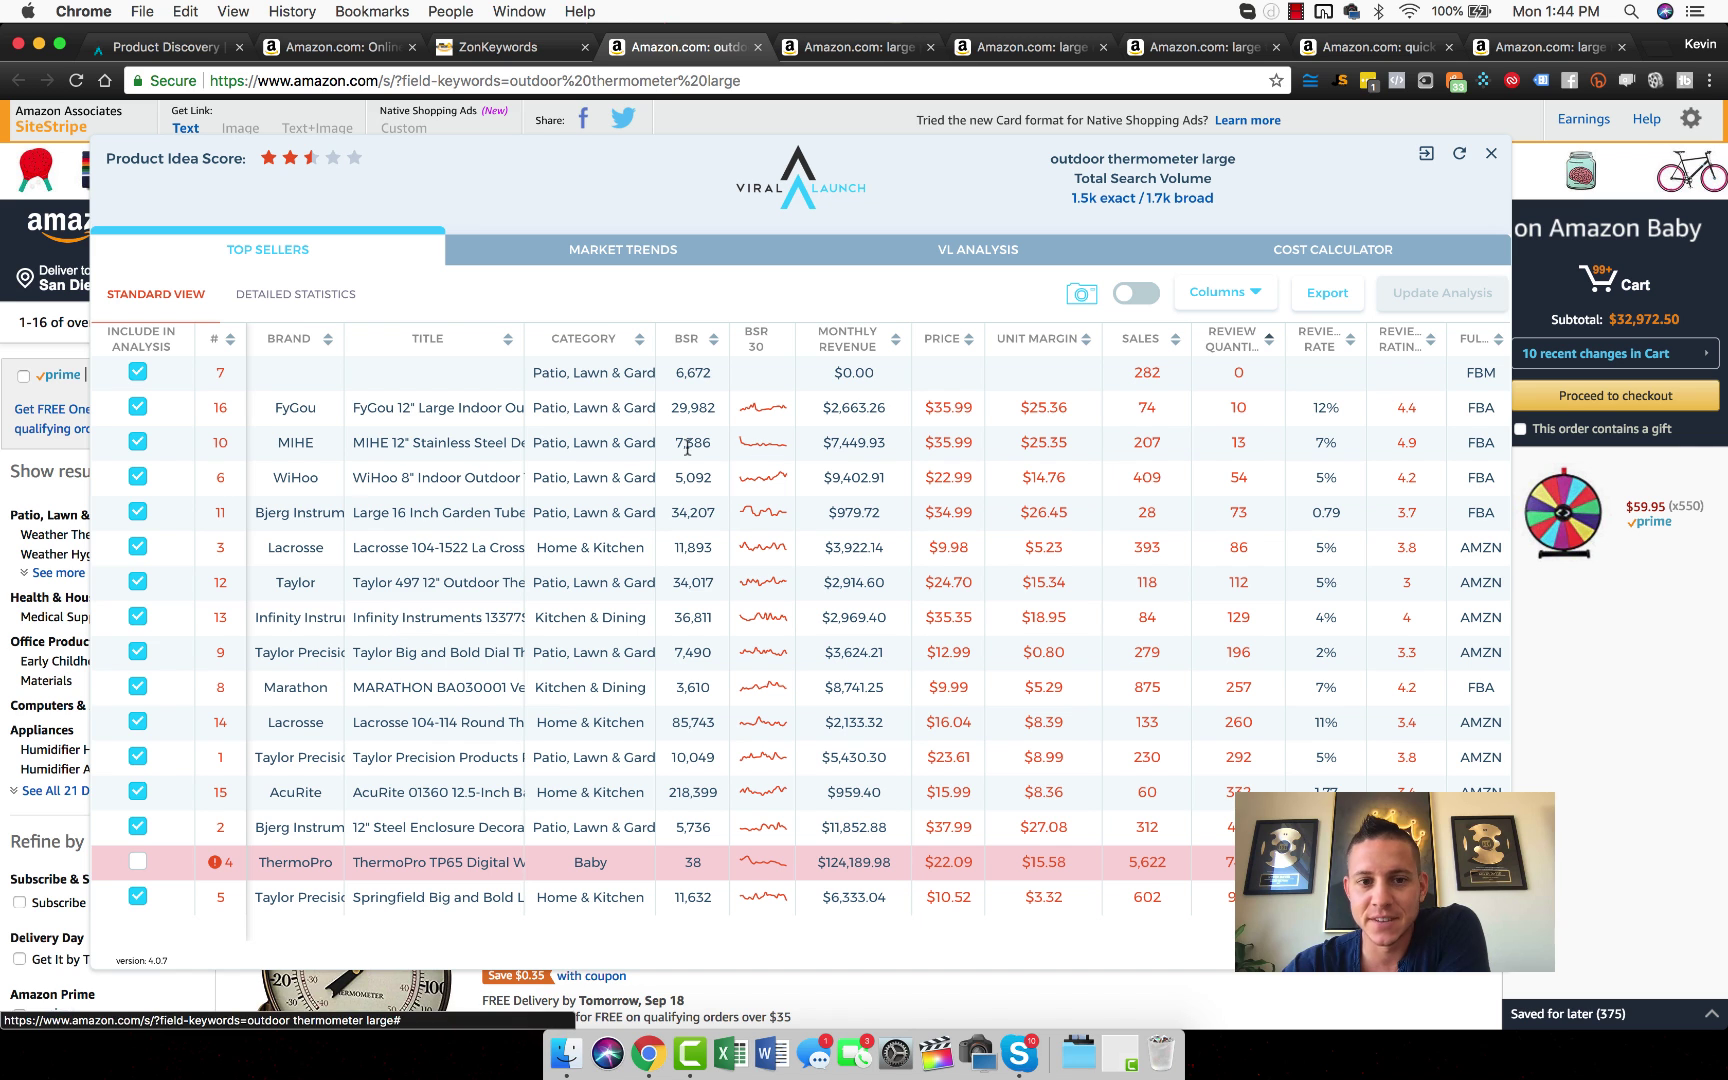
Task: Expand the Saved for later section
Action: pos(1614,1014)
